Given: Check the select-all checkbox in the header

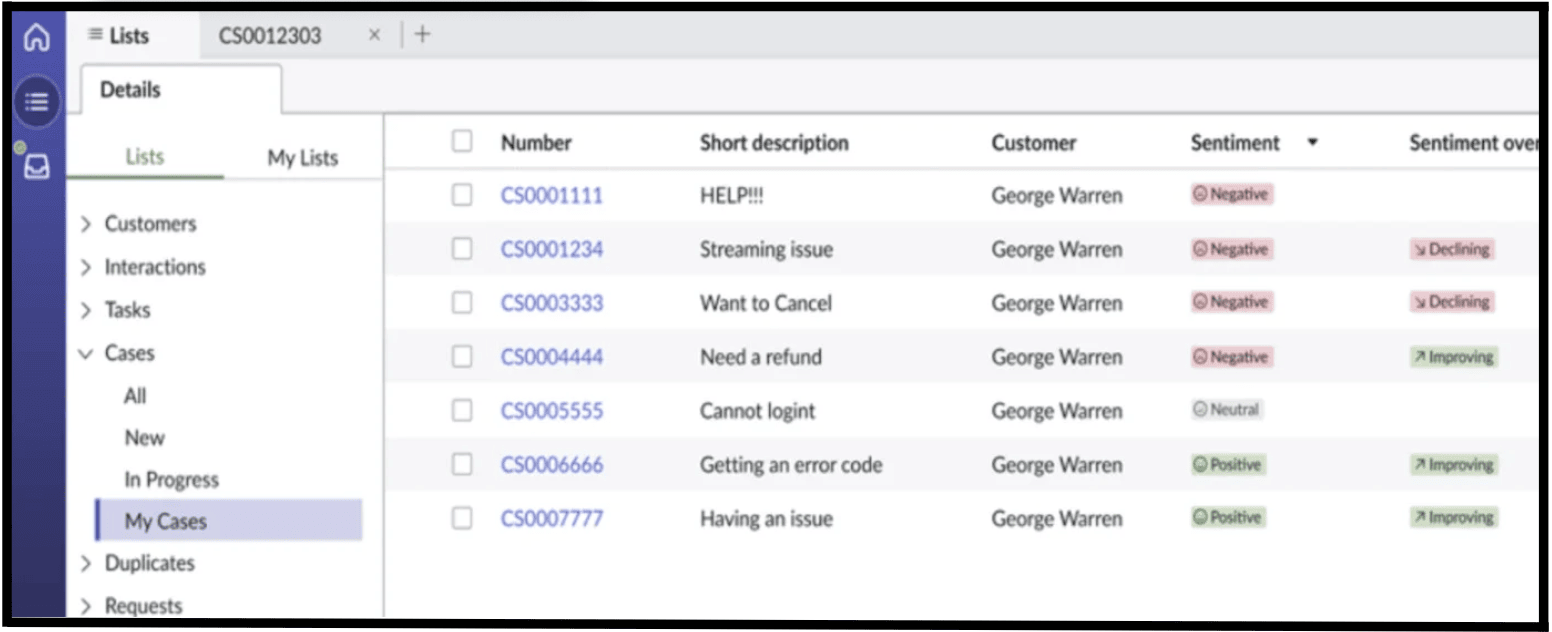Looking at the screenshot, I should coord(461,141).
